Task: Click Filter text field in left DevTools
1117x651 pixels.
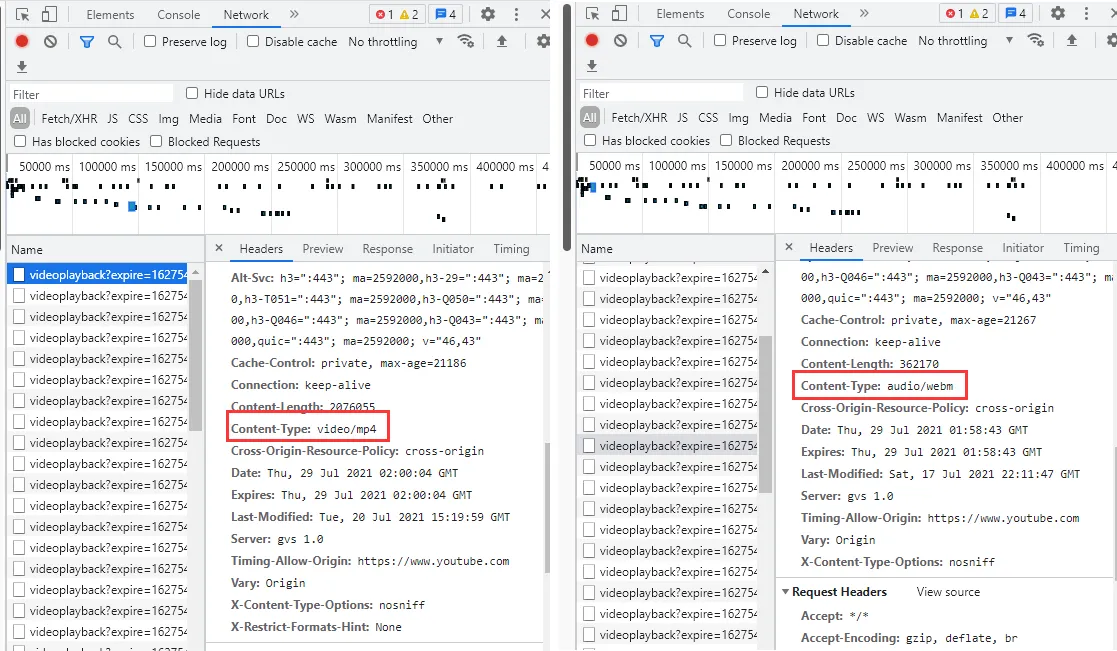Action: coord(91,94)
